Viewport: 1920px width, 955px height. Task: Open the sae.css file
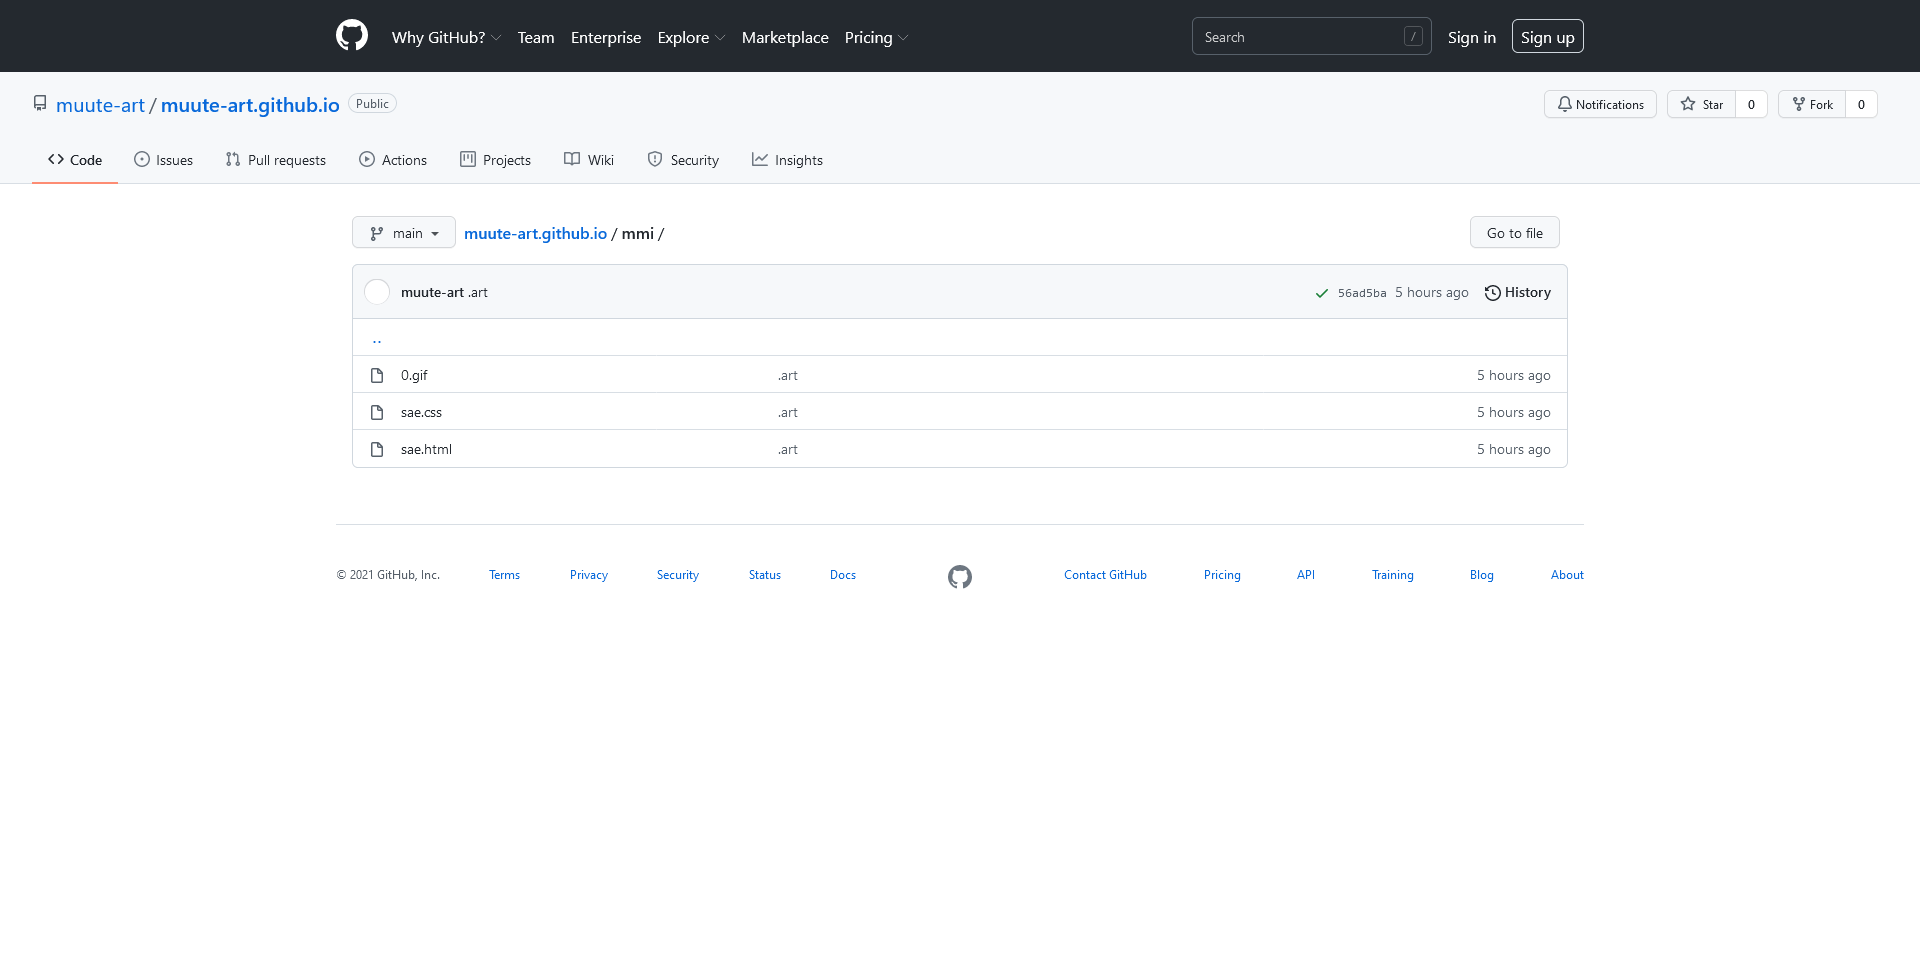click(421, 412)
